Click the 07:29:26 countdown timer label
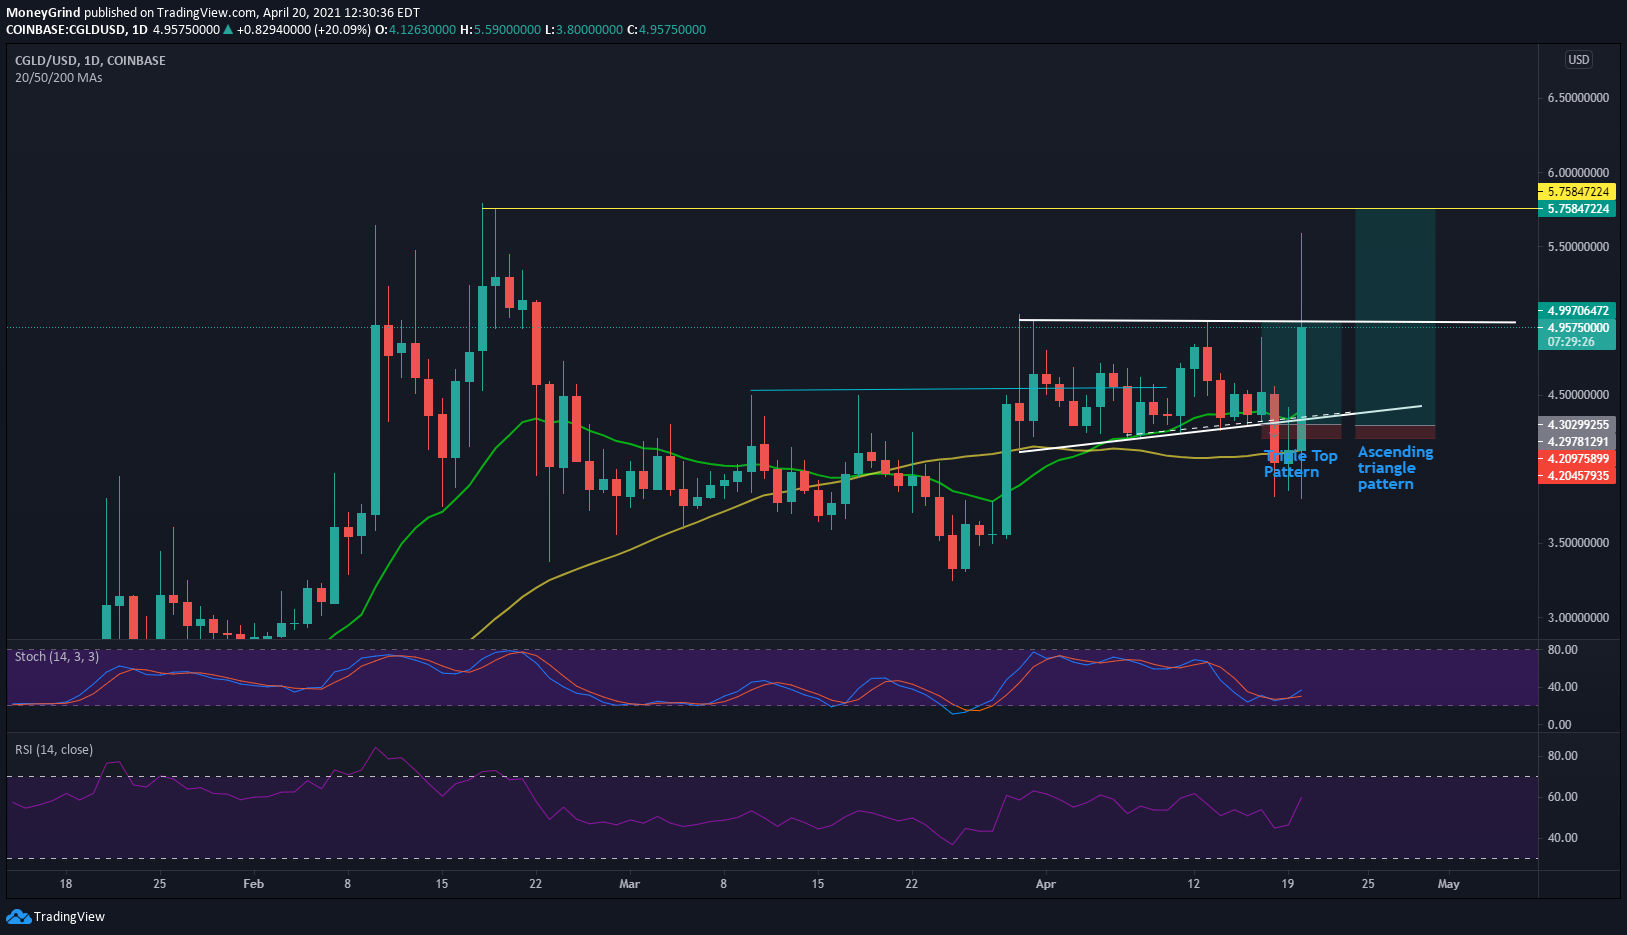Viewport: 1627px width, 935px height. 1571,342
